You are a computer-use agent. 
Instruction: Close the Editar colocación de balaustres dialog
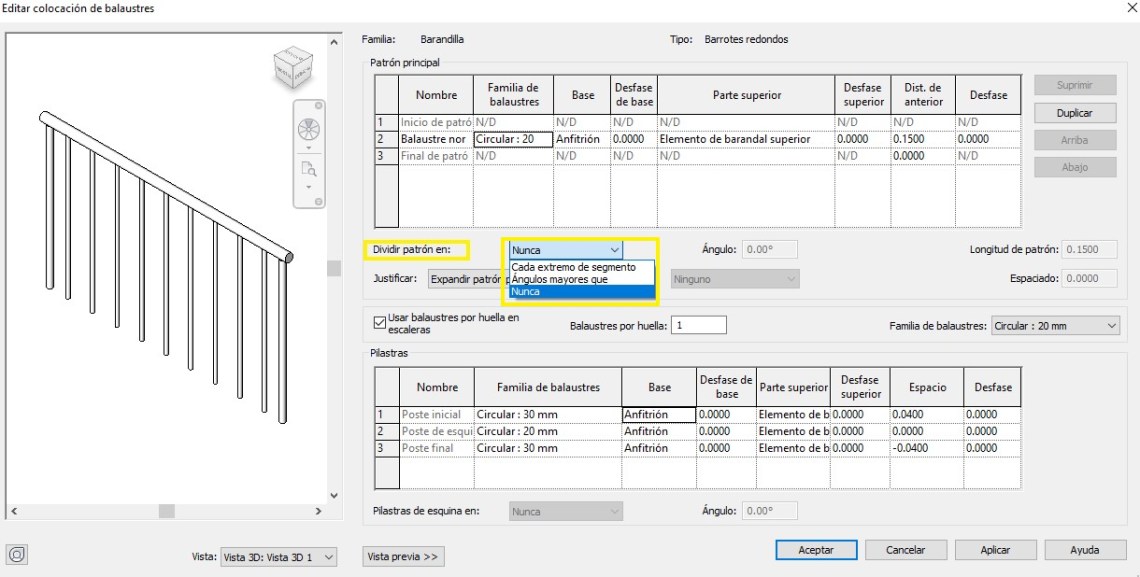(x=1130, y=8)
